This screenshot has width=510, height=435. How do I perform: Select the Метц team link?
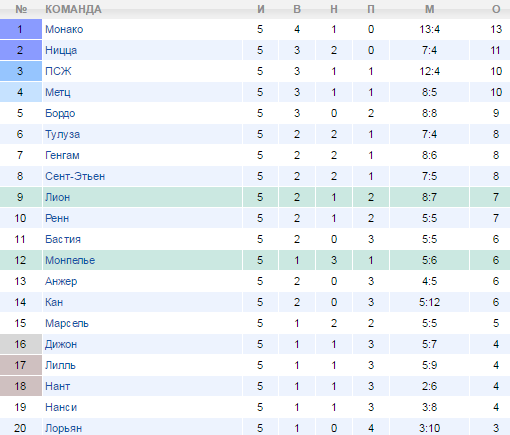point(58,92)
